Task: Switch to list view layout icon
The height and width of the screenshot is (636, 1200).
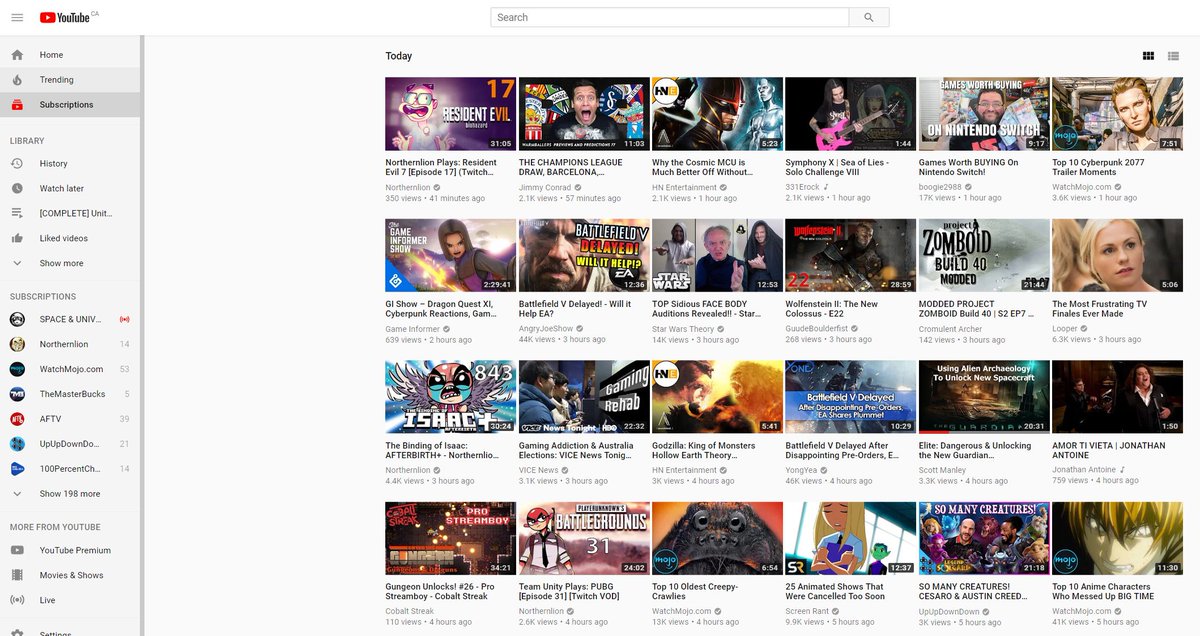Action: [1174, 56]
